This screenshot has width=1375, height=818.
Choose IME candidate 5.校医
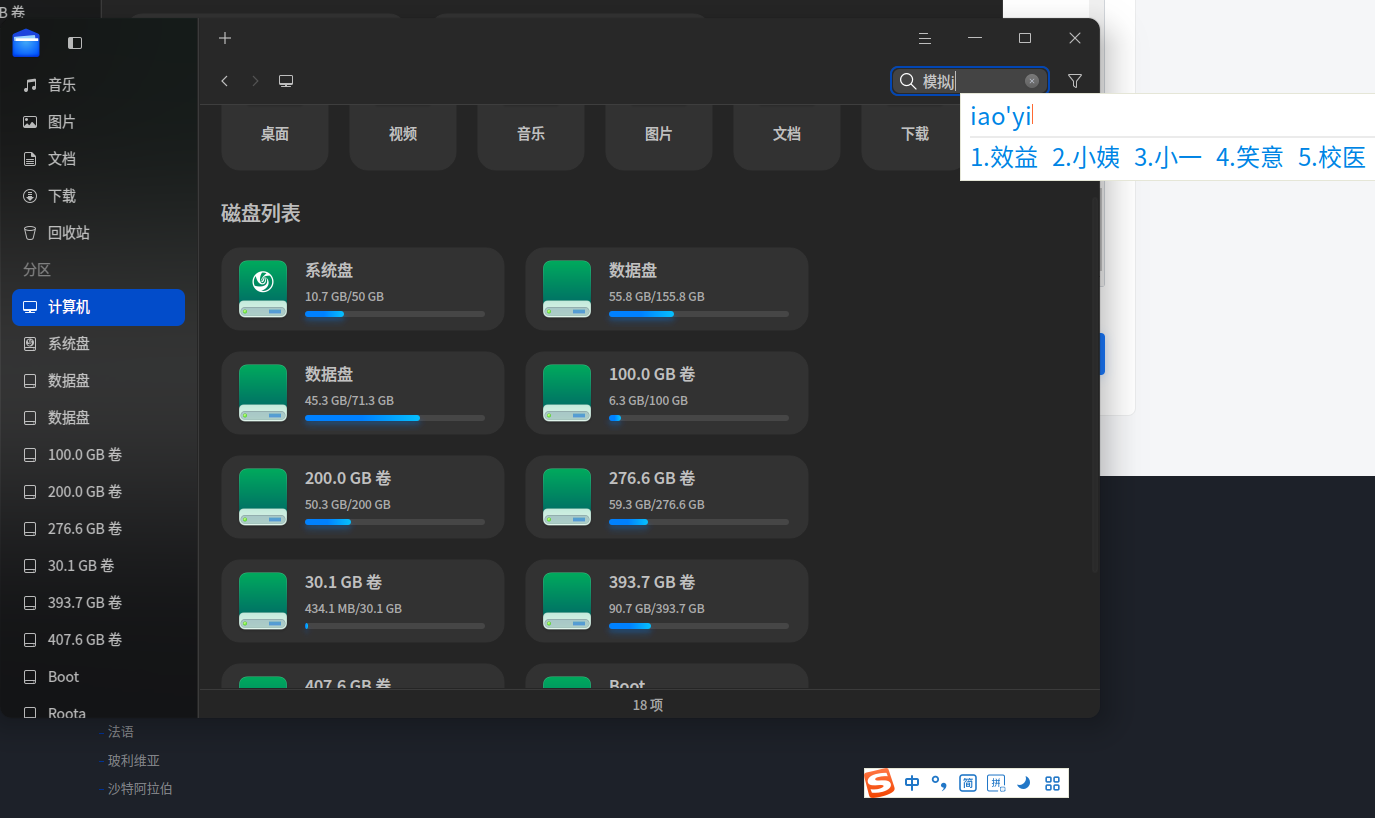point(1332,158)
